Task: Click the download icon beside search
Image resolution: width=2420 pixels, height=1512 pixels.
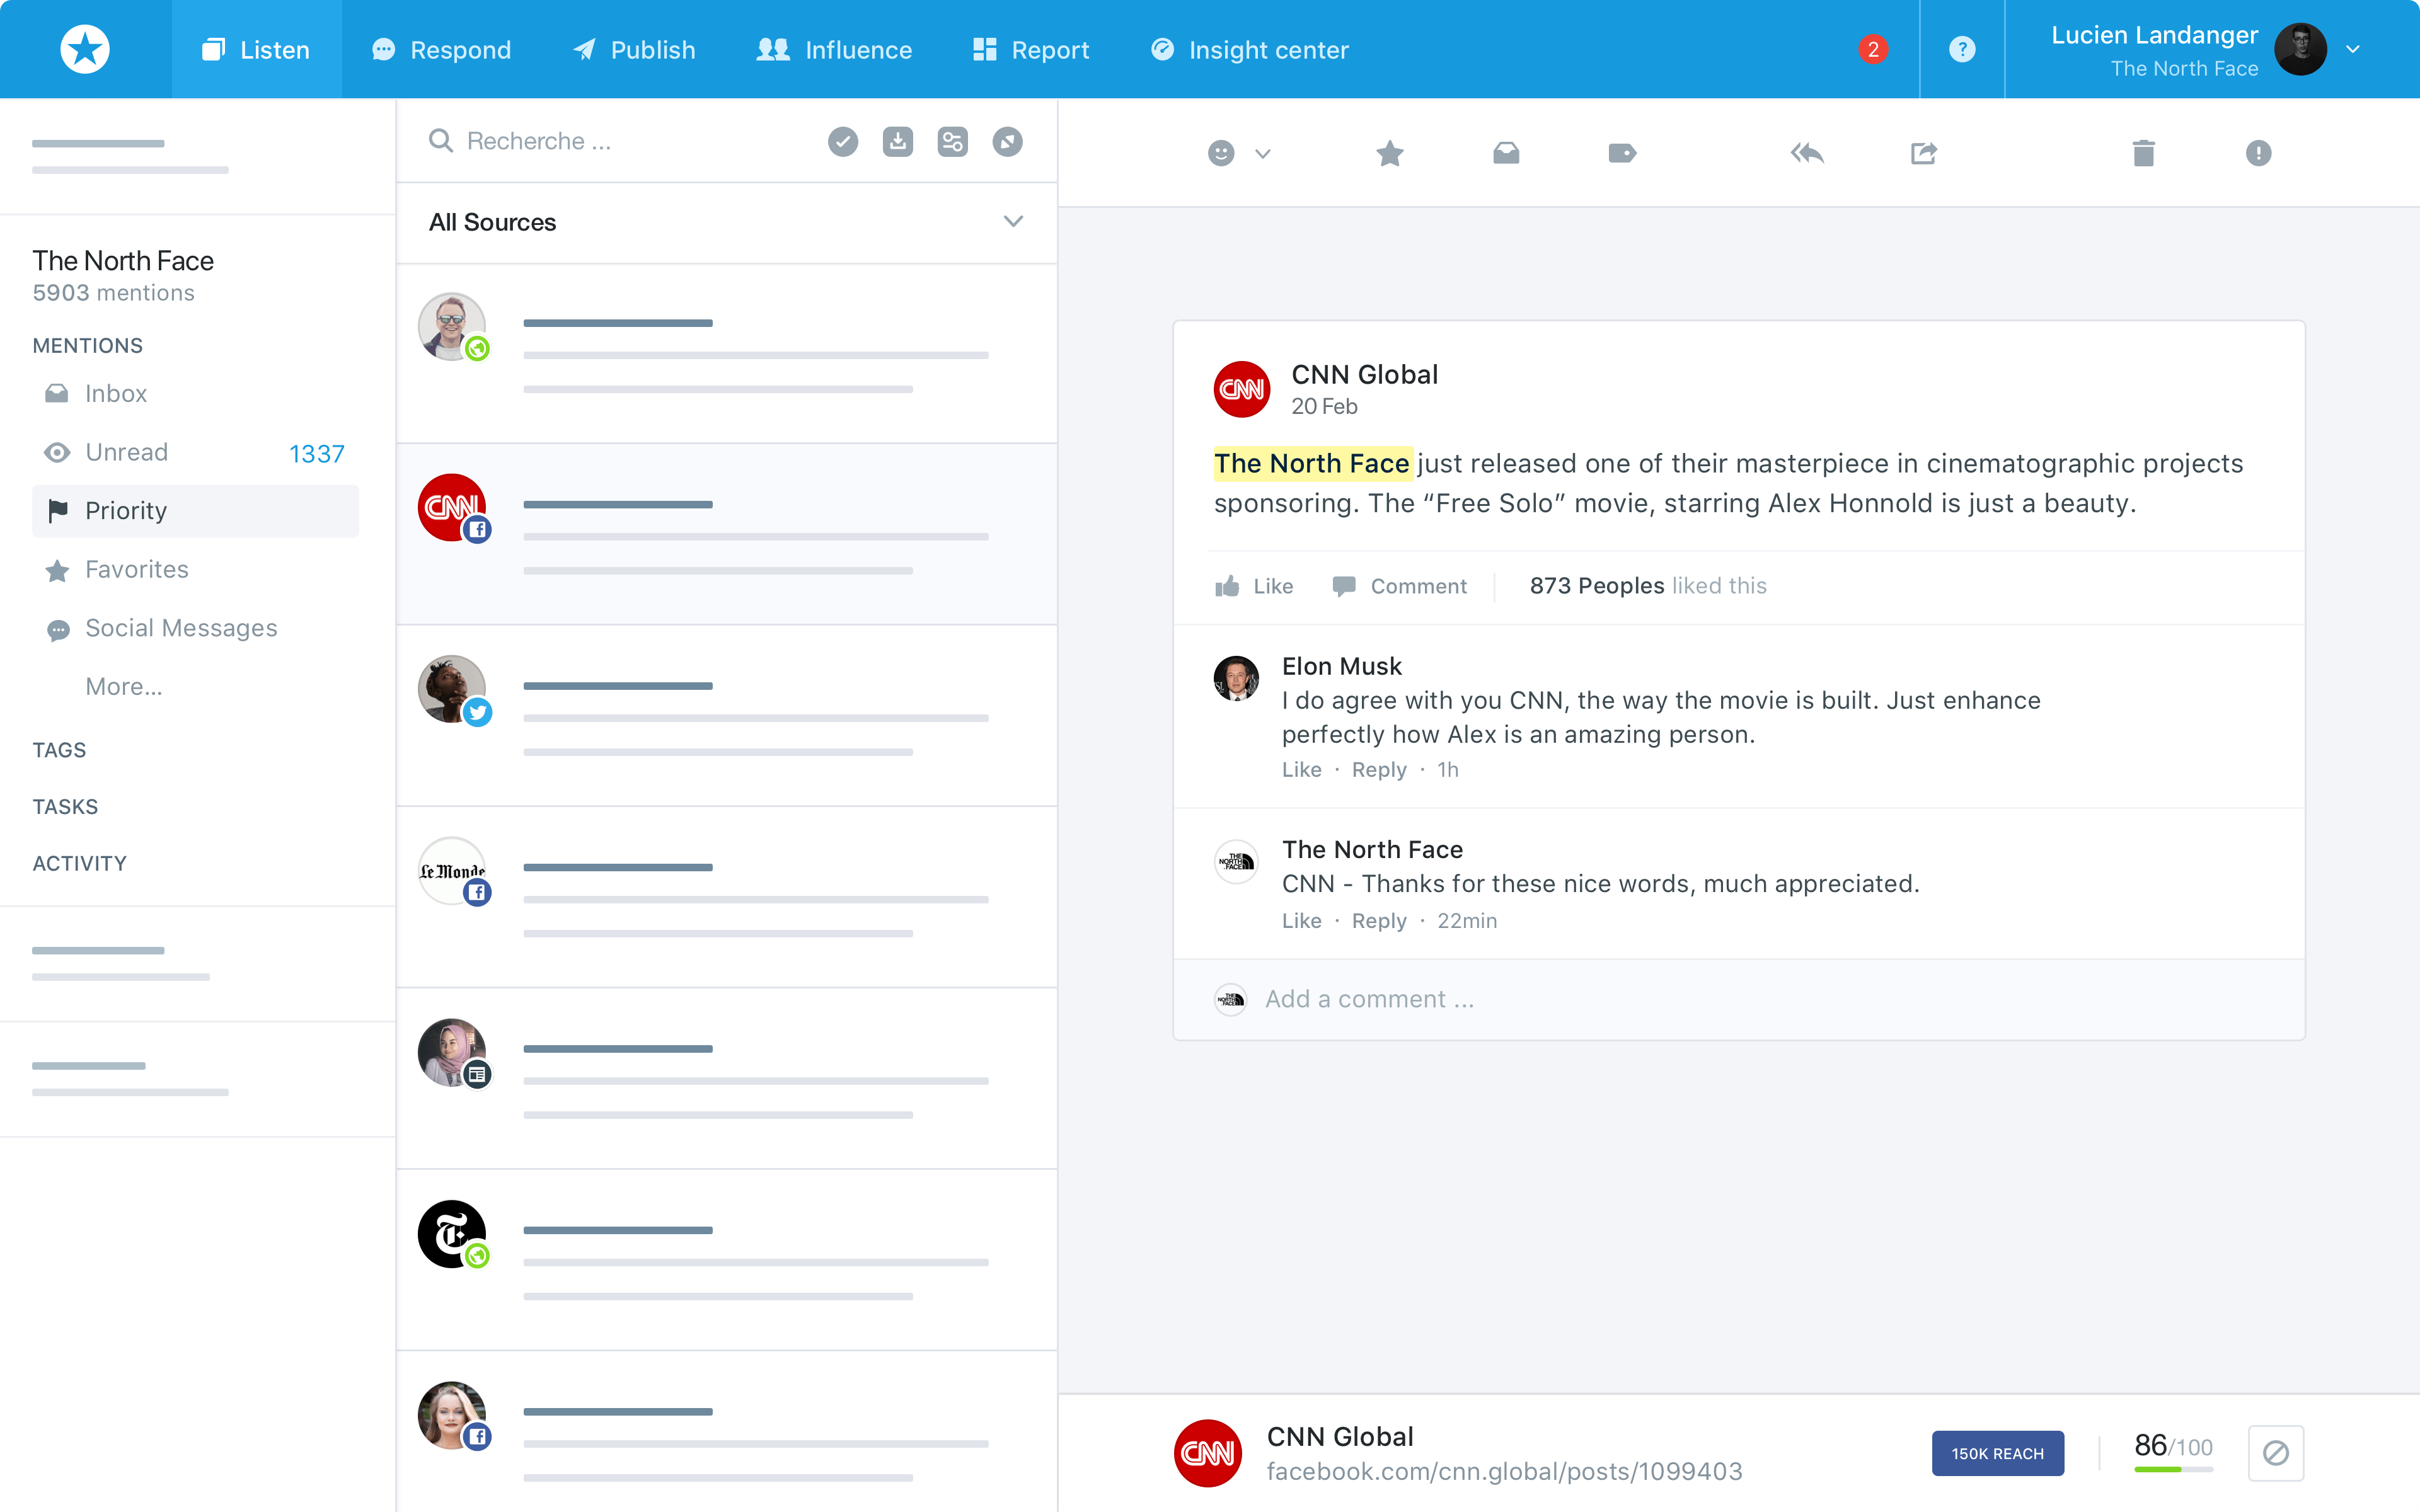Action: coord(897,141)
